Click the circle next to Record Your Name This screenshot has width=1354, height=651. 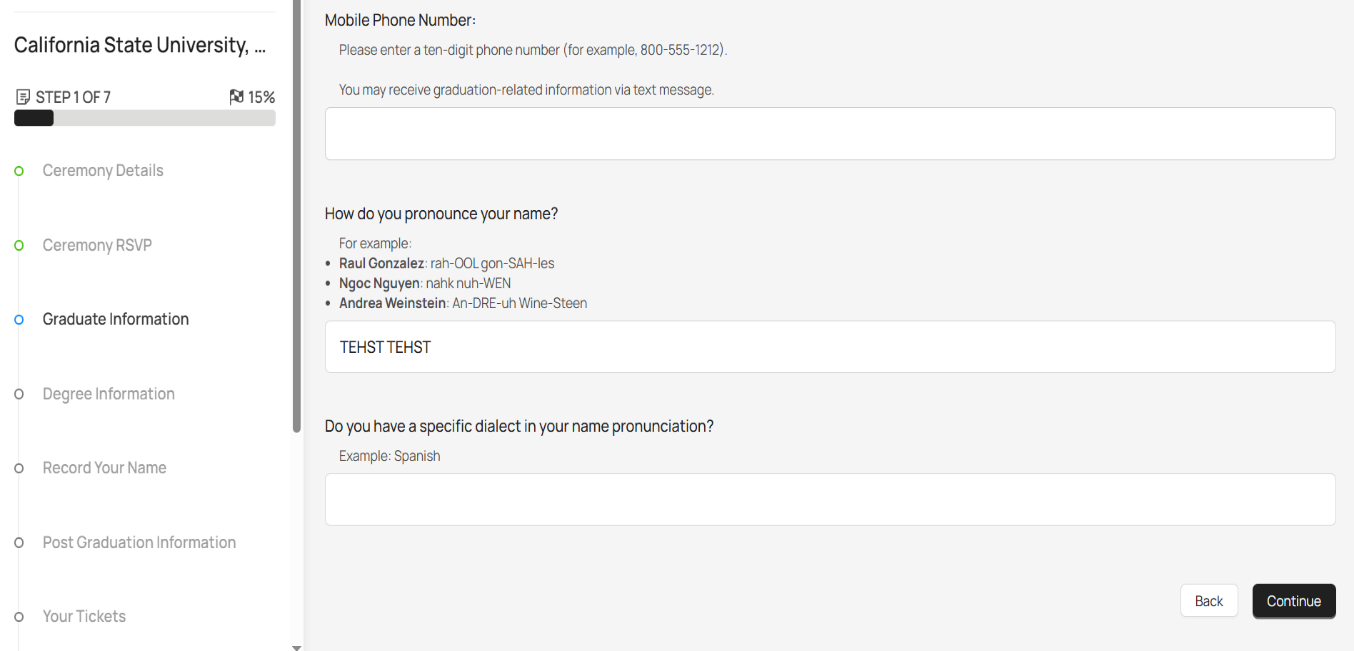point(18,468)
